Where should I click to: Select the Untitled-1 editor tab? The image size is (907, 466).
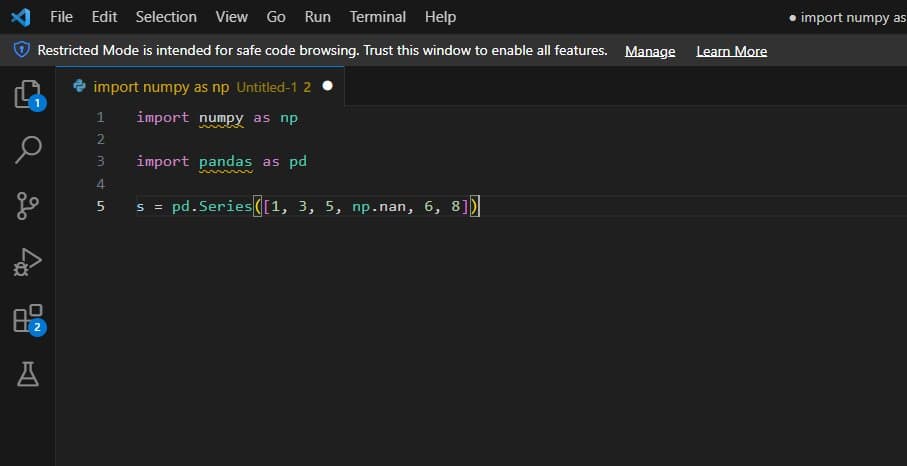(200, 87)
